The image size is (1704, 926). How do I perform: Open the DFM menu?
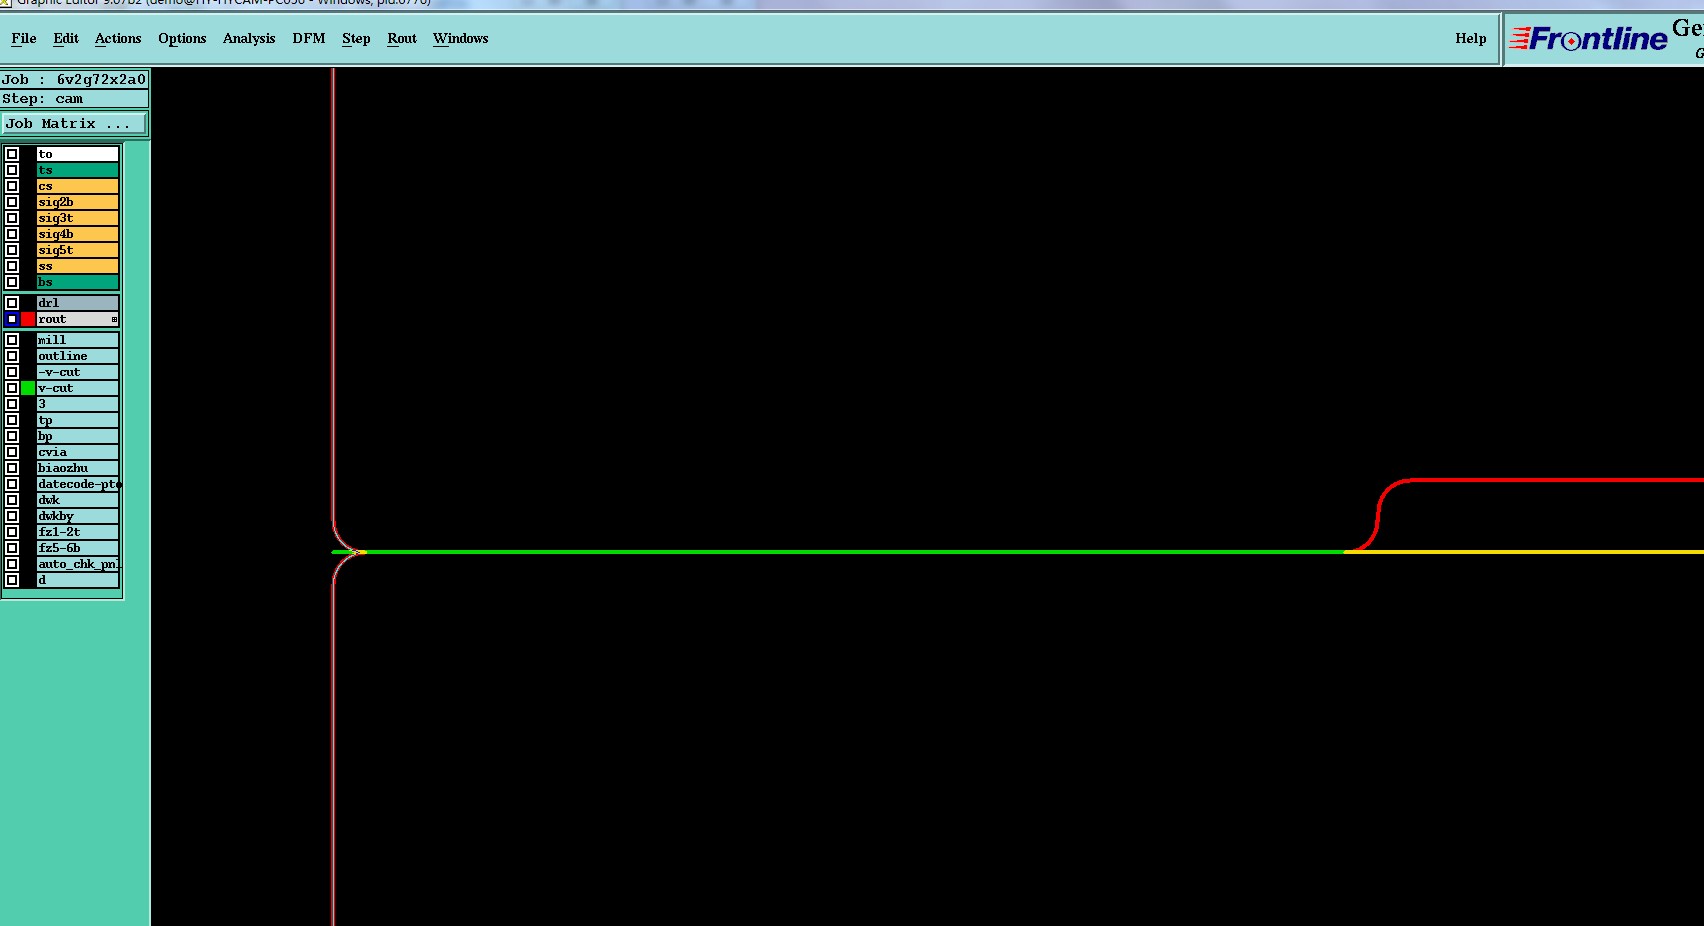309,39
